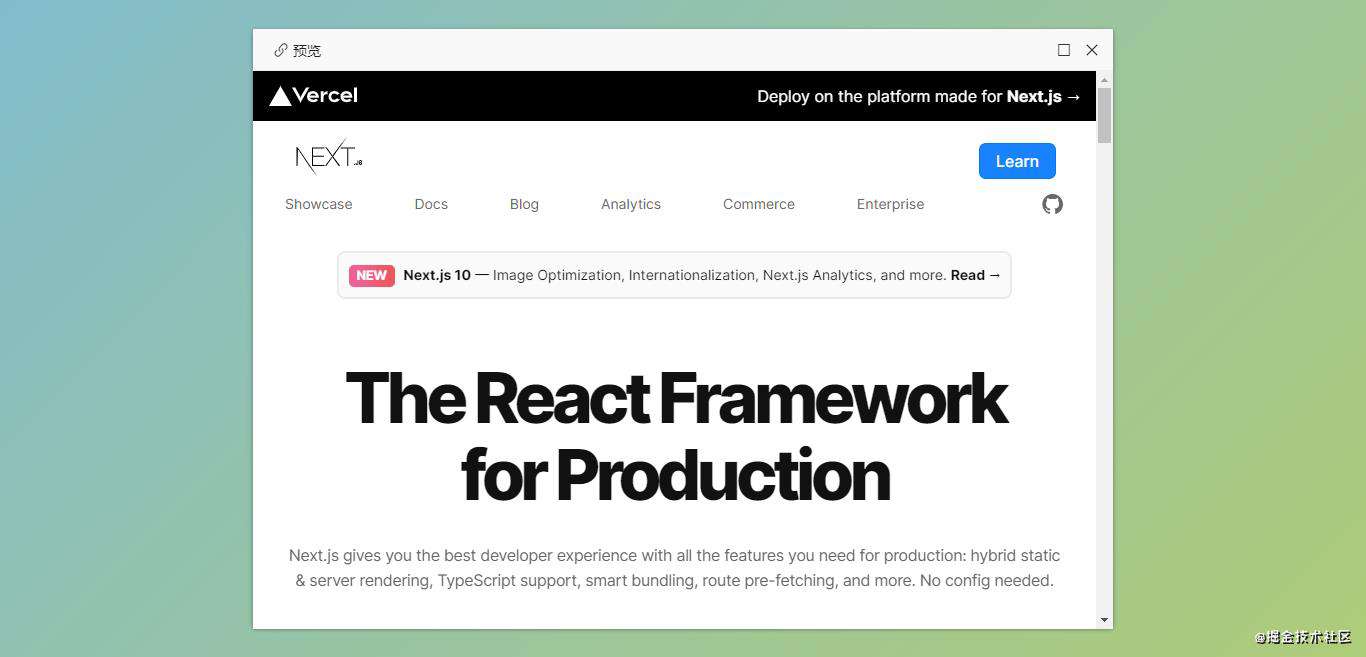
Task: Click the link icon beside 预览 title
Action: point(281,50)
